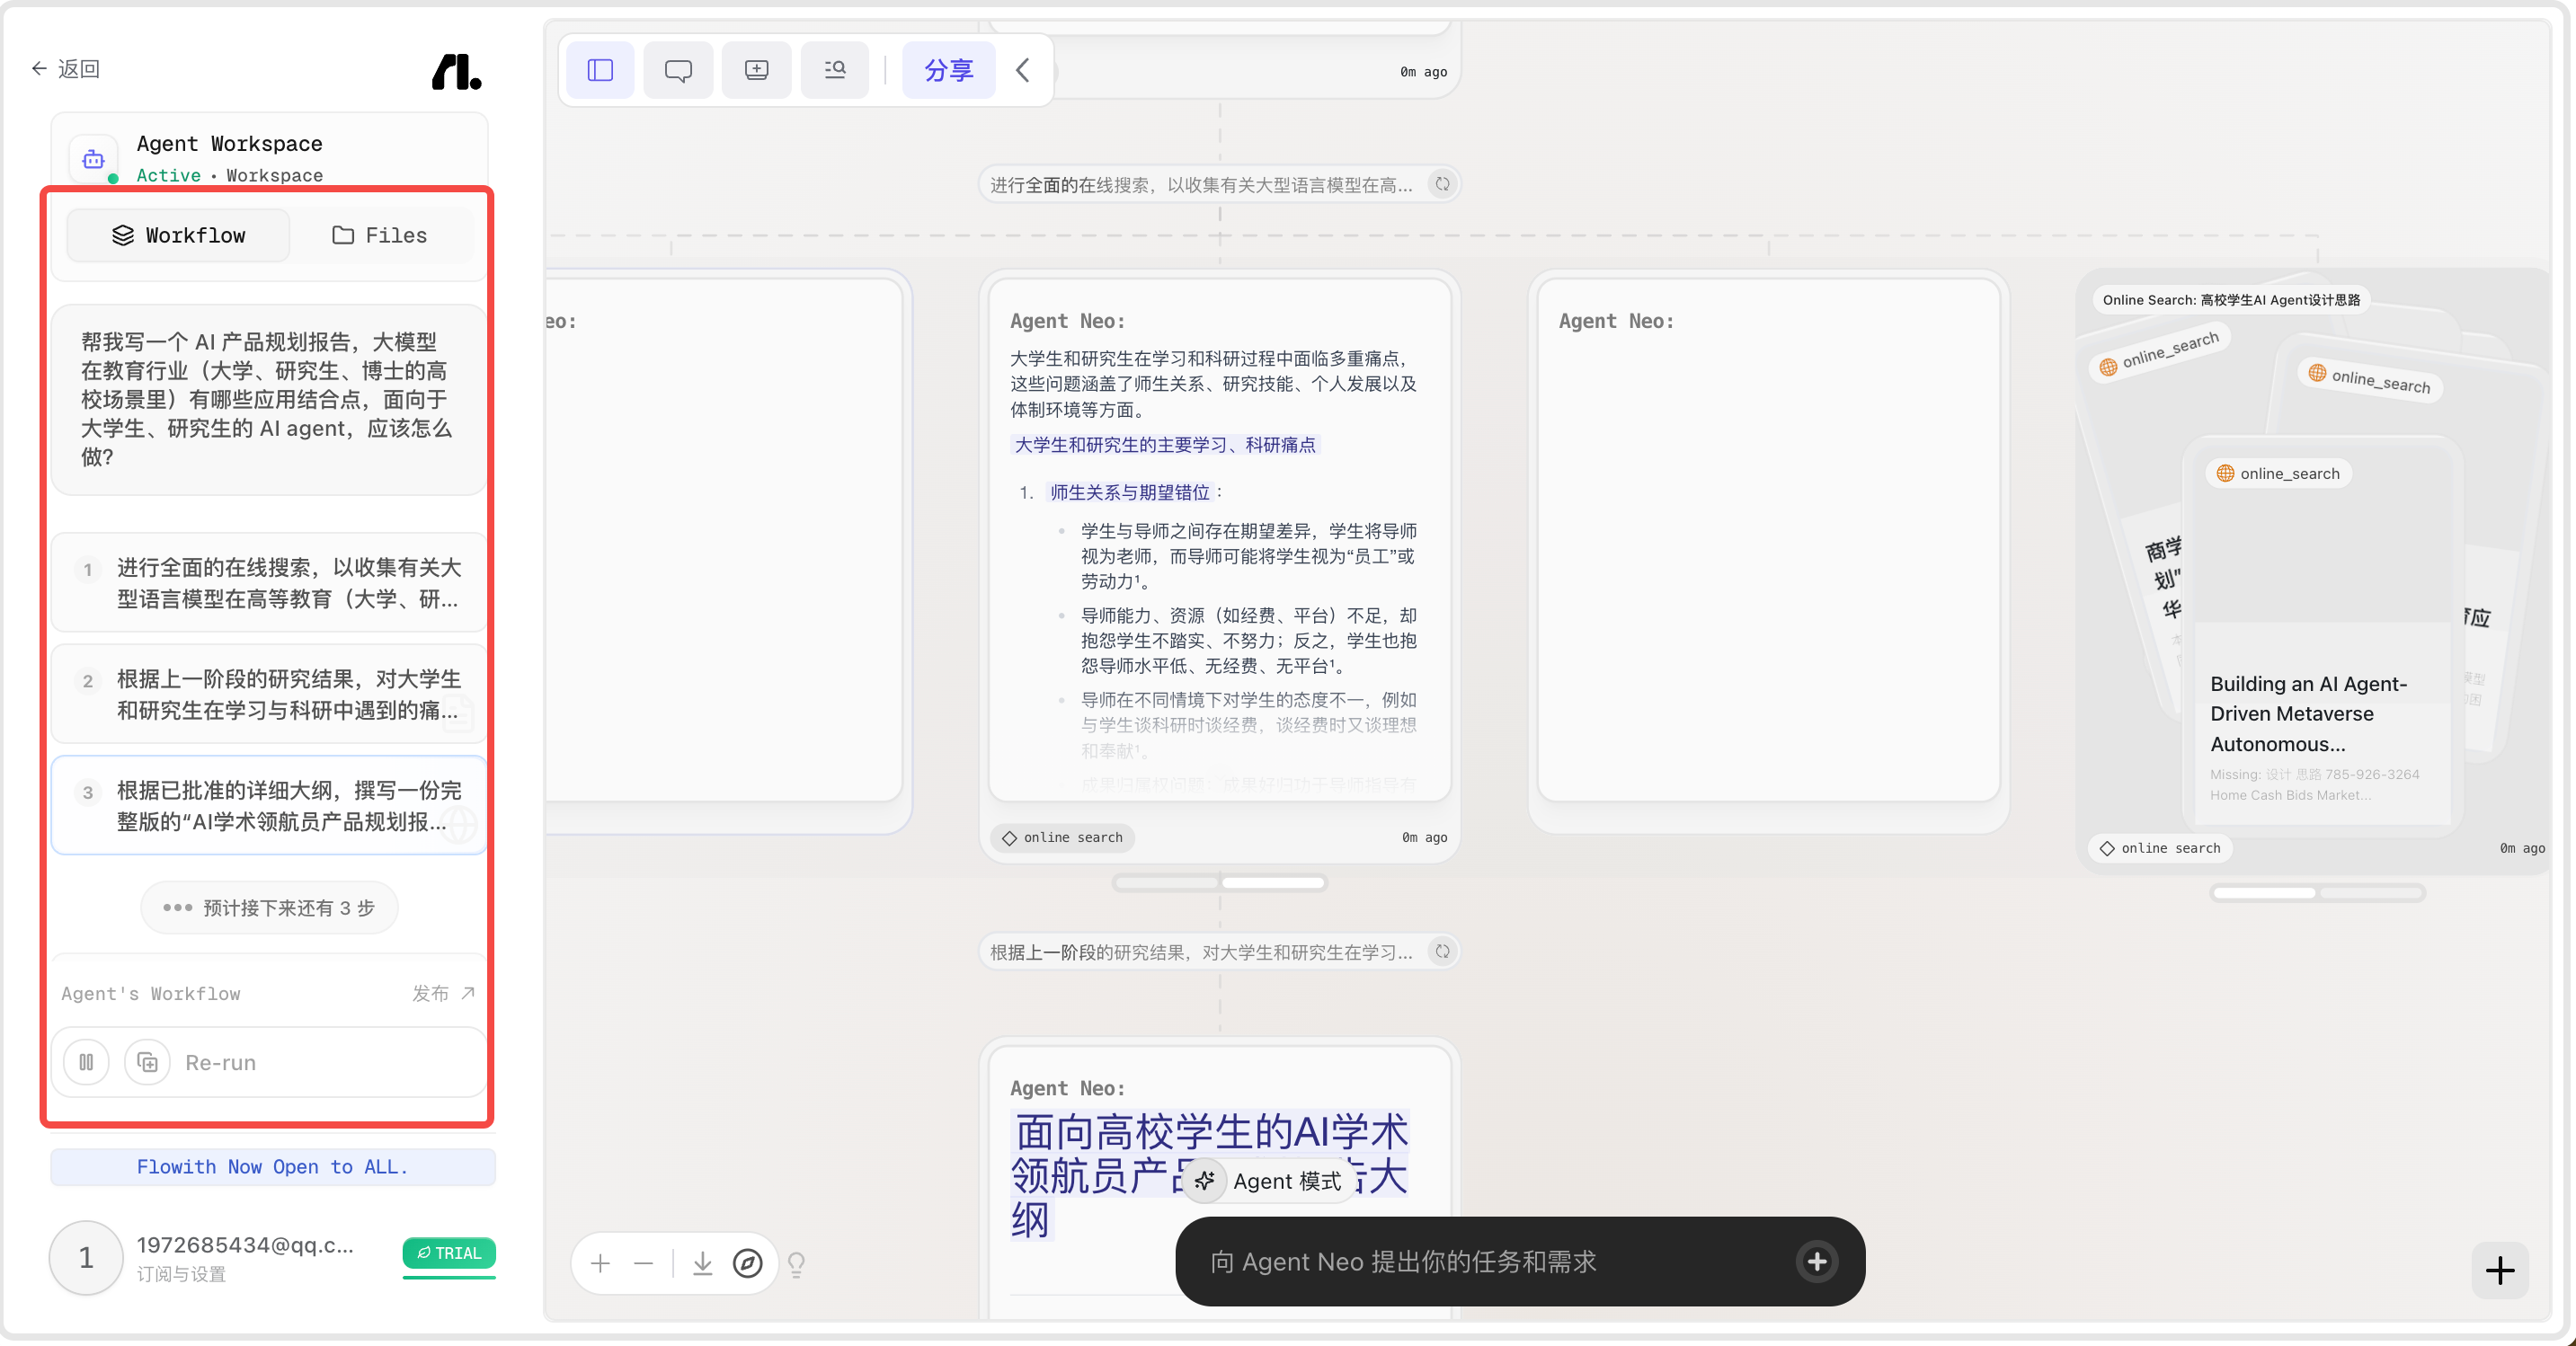Click the lightbulb tips icon
Image resolution: width=2576 pixels, height=1346 pixels.
click(x=796, y=1264)
